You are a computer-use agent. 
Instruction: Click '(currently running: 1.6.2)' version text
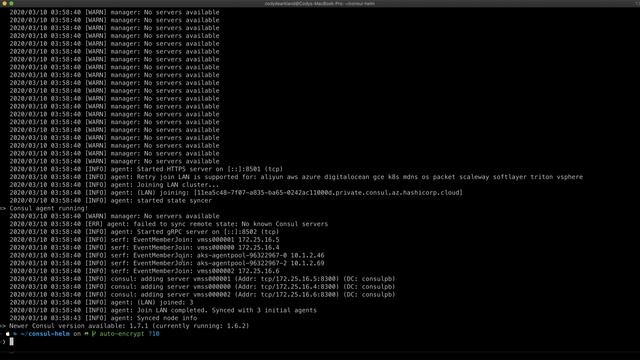(x=201, y=326)
